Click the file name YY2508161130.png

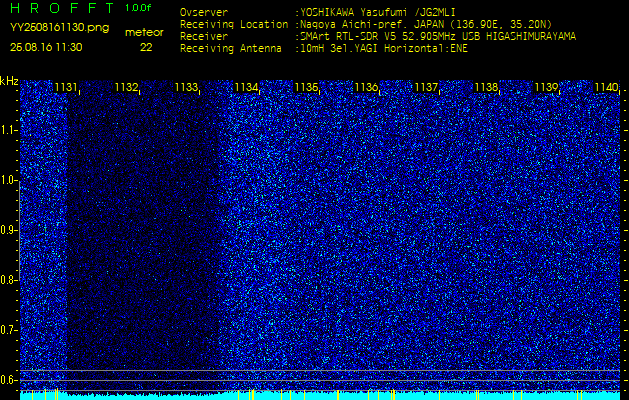[x=59, y=28]
